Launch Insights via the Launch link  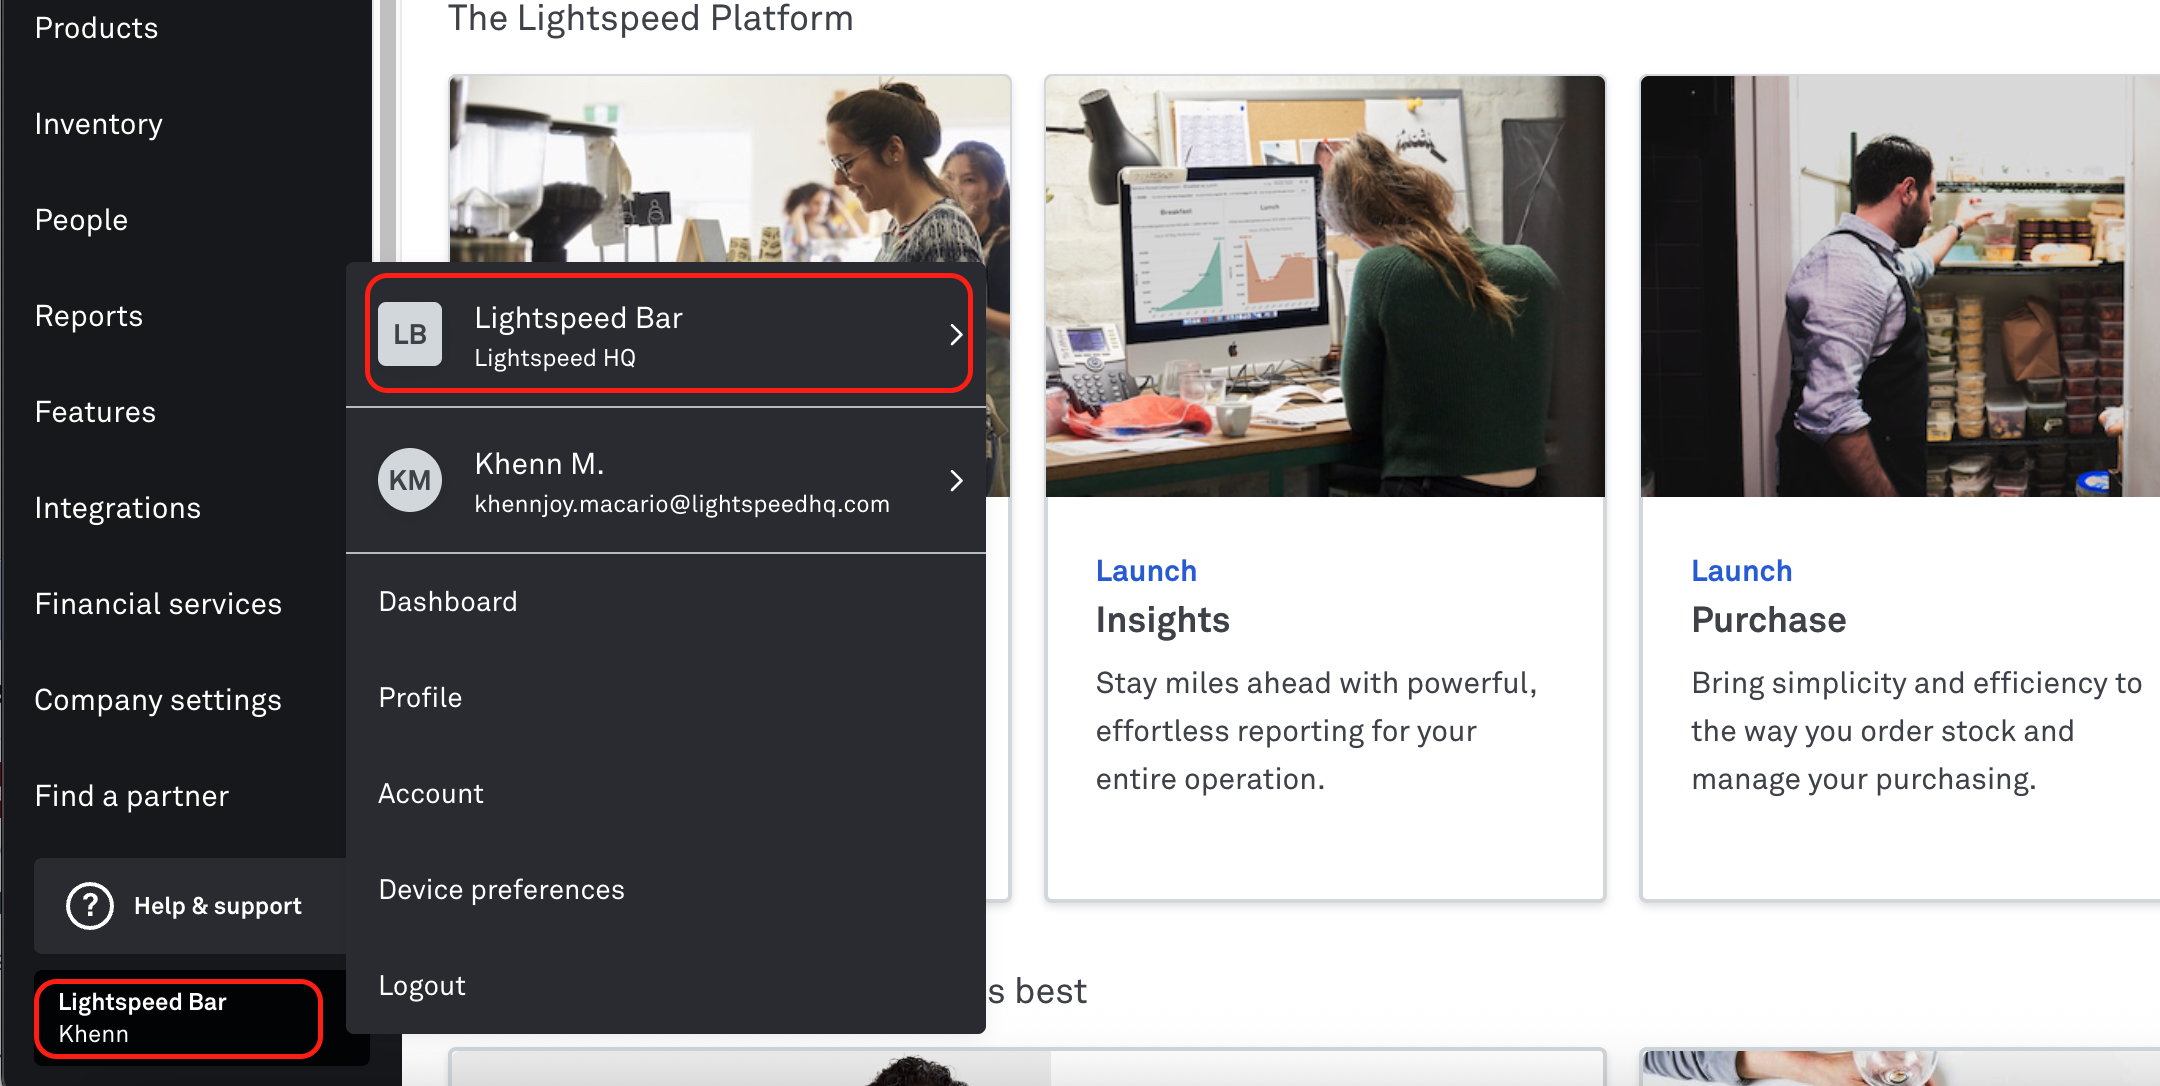pyautogui.click(x=1146, y=571)
